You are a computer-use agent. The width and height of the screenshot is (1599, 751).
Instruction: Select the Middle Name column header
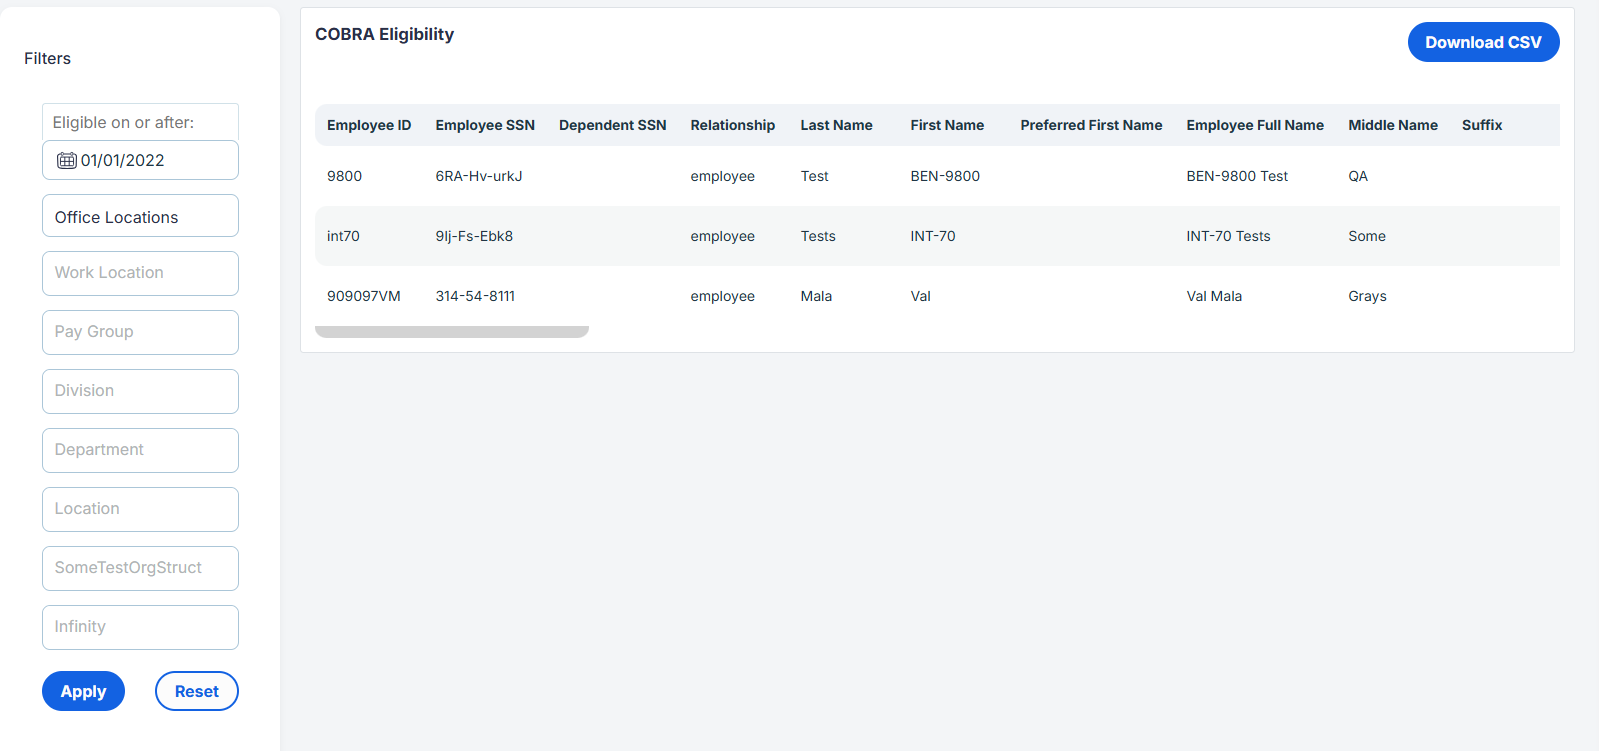click(1393, 125)
